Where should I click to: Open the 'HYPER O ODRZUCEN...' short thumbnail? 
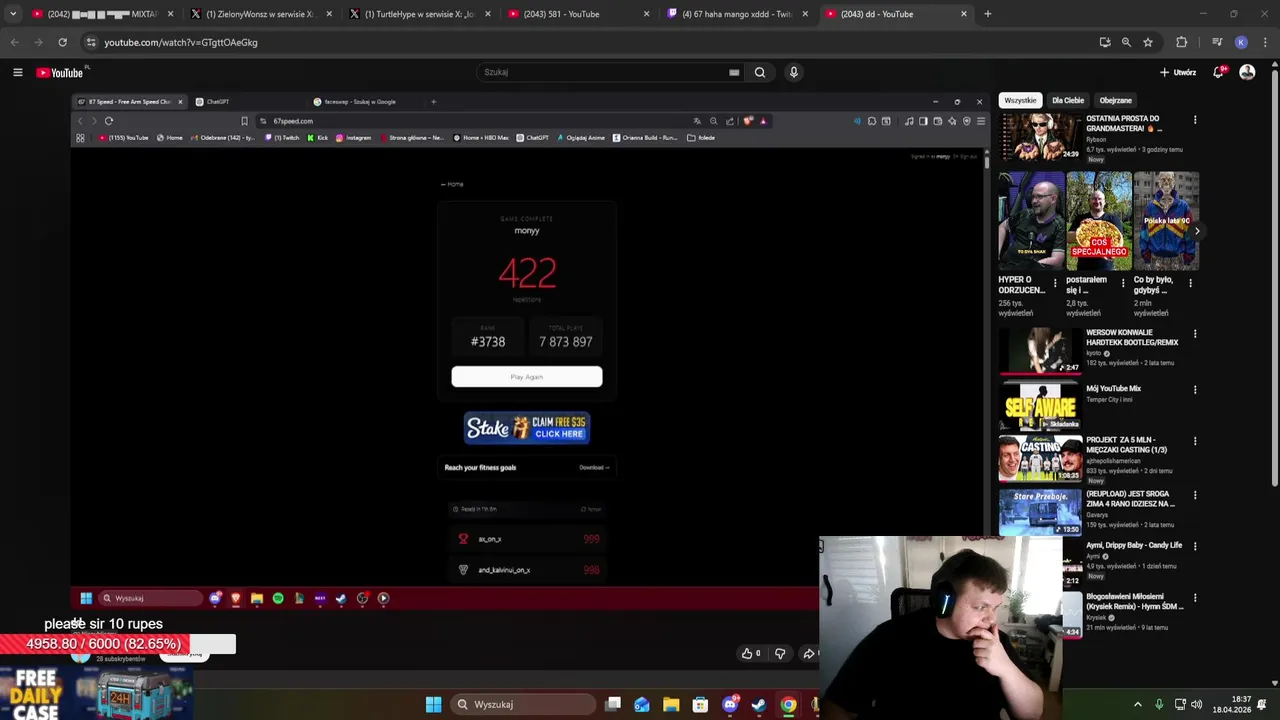click(1031, 220)
